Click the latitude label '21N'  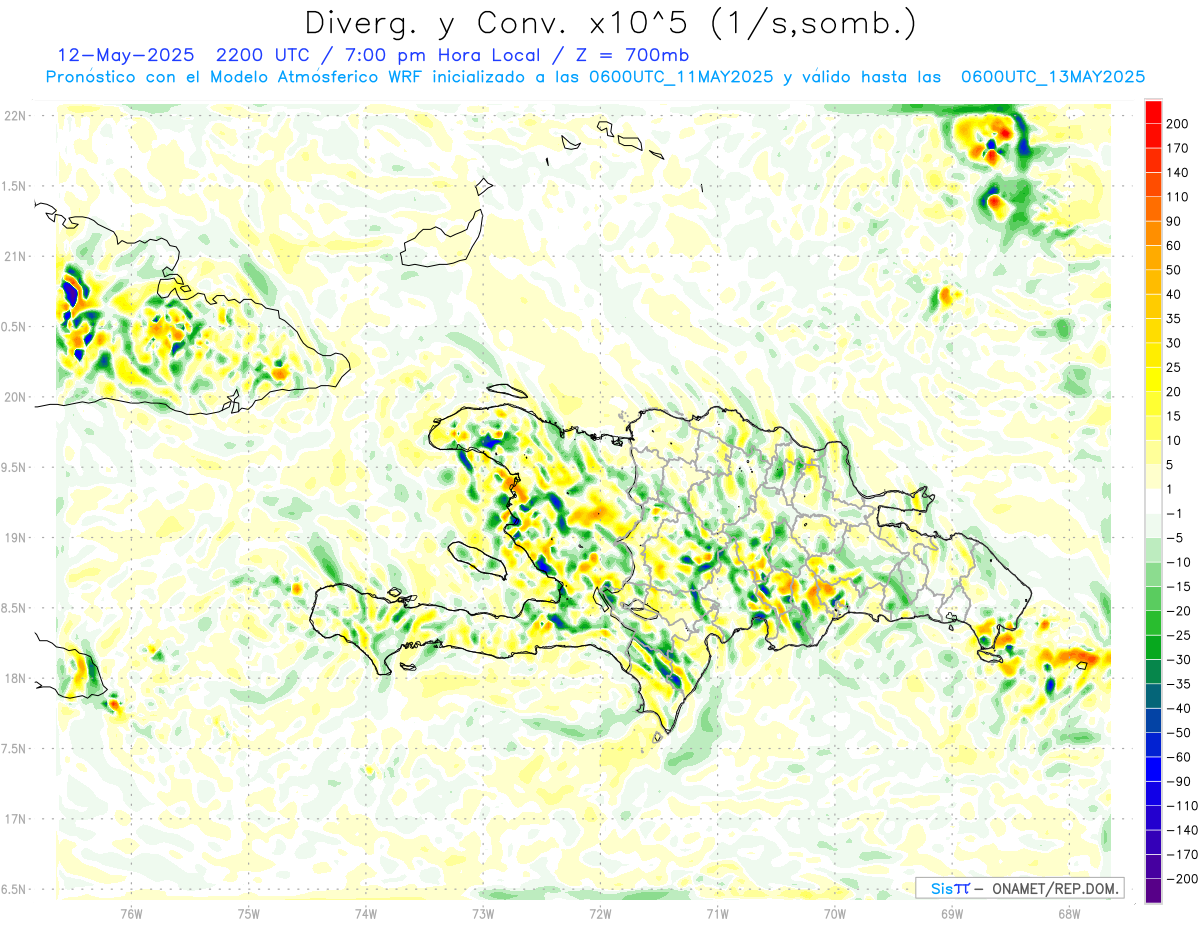point(15,257)
